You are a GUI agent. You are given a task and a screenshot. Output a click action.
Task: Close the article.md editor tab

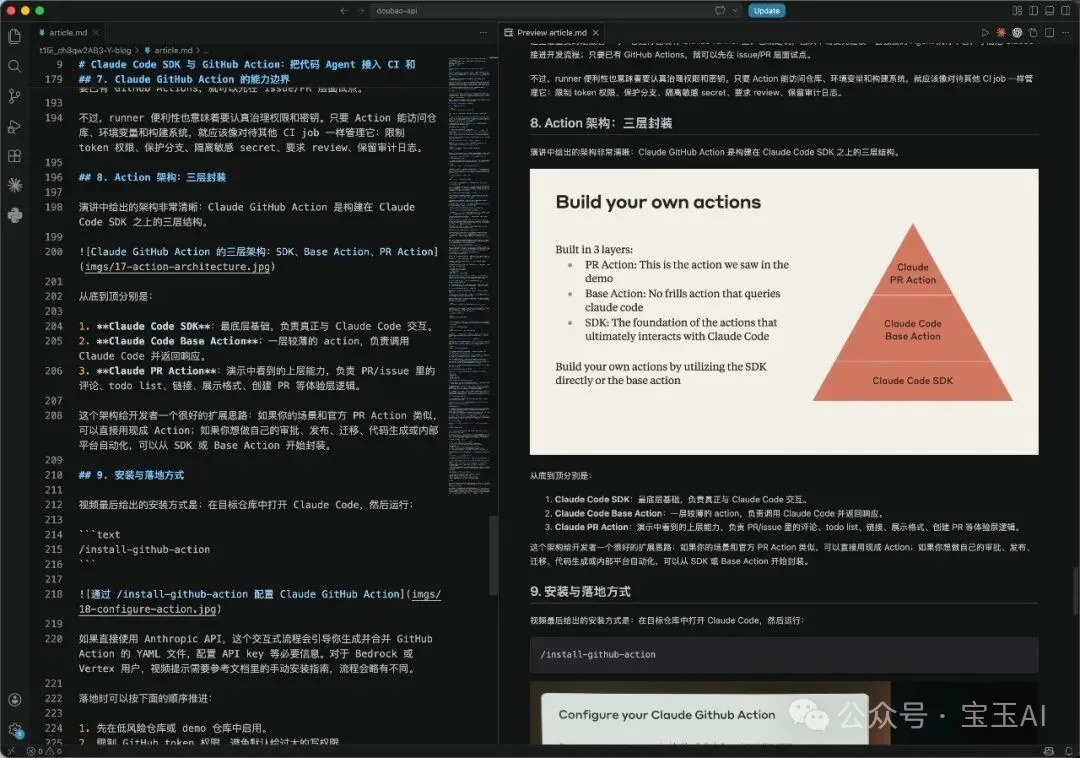click(x=96, y=32)
